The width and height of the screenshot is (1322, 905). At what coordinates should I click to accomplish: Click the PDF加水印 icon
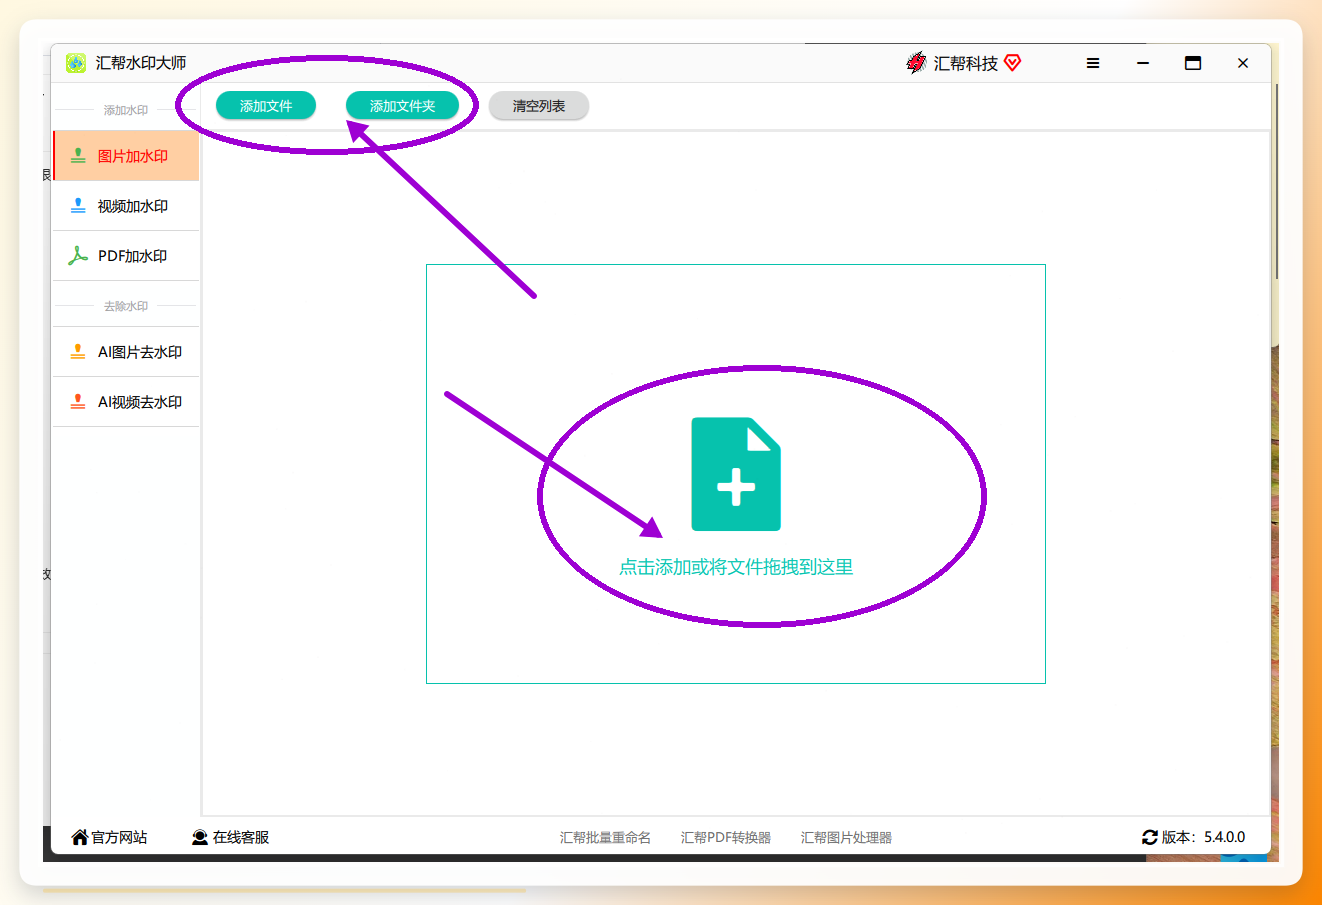pyautogui.click(x=78, y=256)
